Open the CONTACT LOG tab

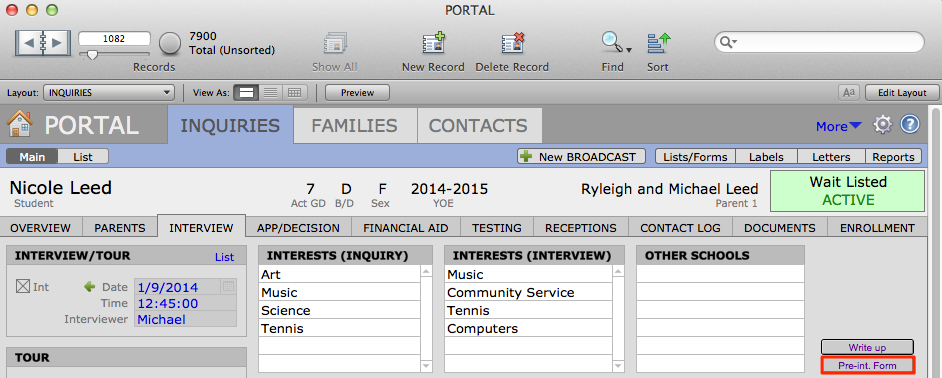coord(680,228)
